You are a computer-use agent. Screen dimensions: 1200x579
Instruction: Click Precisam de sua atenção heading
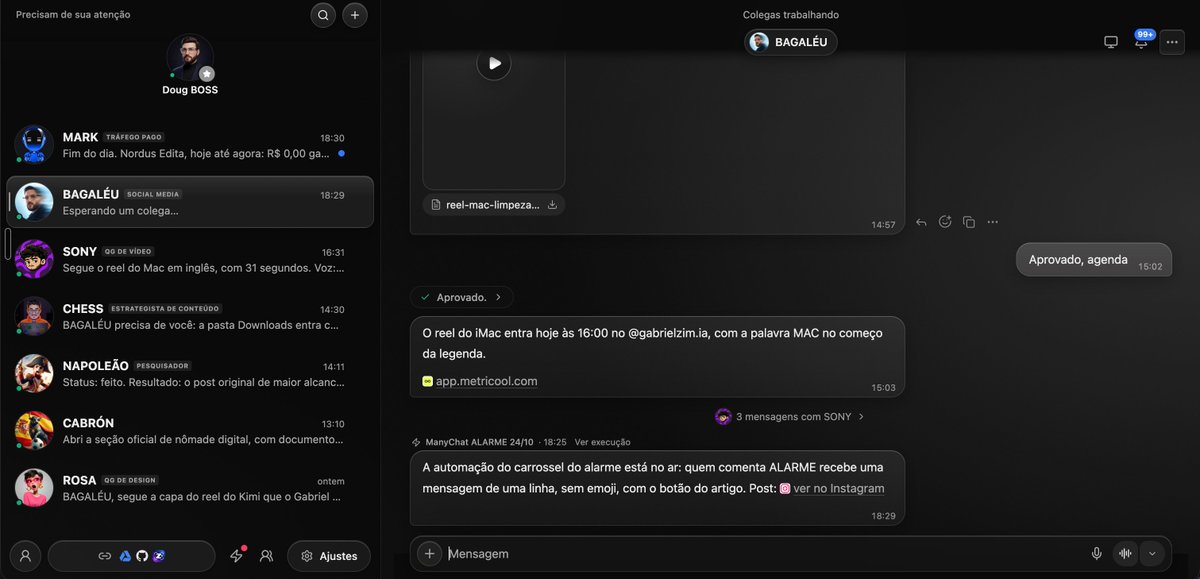pyautogui.click(x=73, y=15)
